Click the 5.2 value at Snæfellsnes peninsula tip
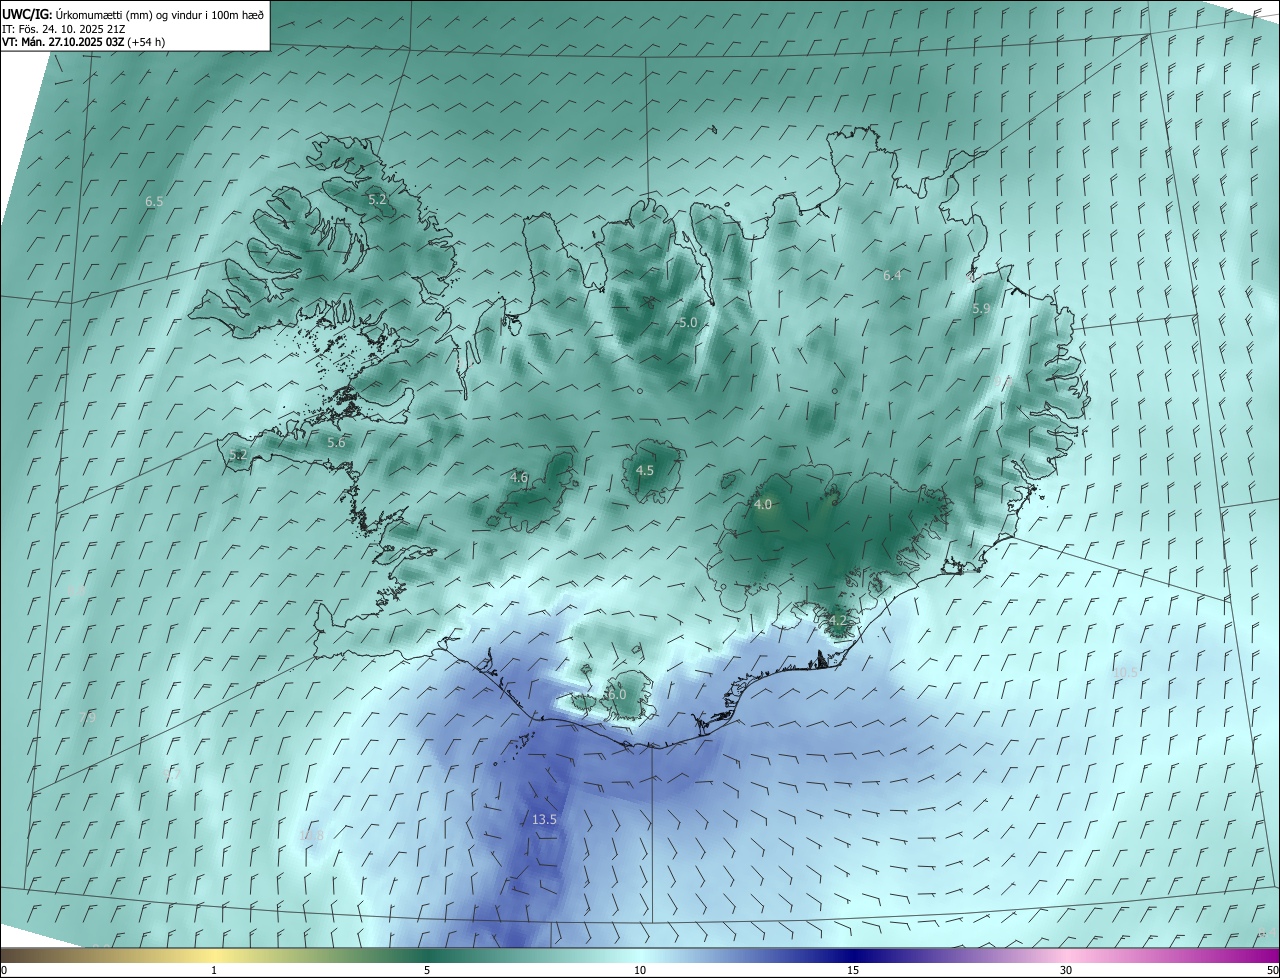Image resolution: width=1280 pixels, height=978 pixels. point(237,454)
